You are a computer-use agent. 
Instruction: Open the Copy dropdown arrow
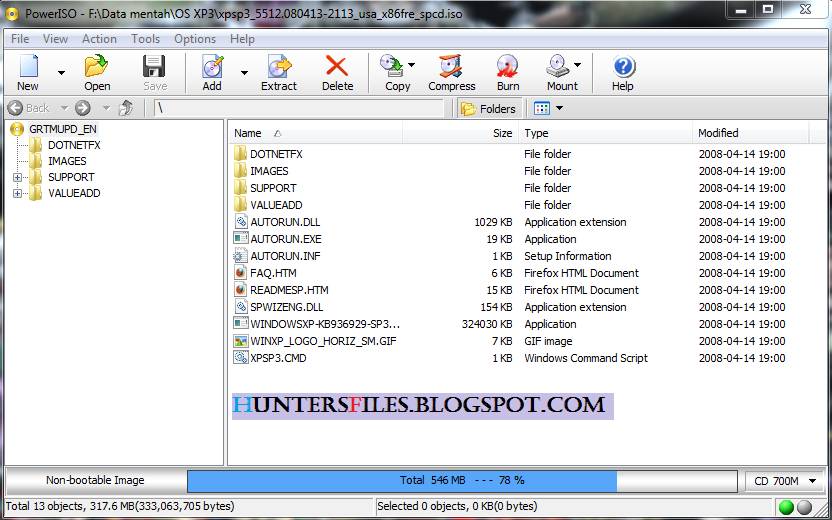[x=412, y=65]
